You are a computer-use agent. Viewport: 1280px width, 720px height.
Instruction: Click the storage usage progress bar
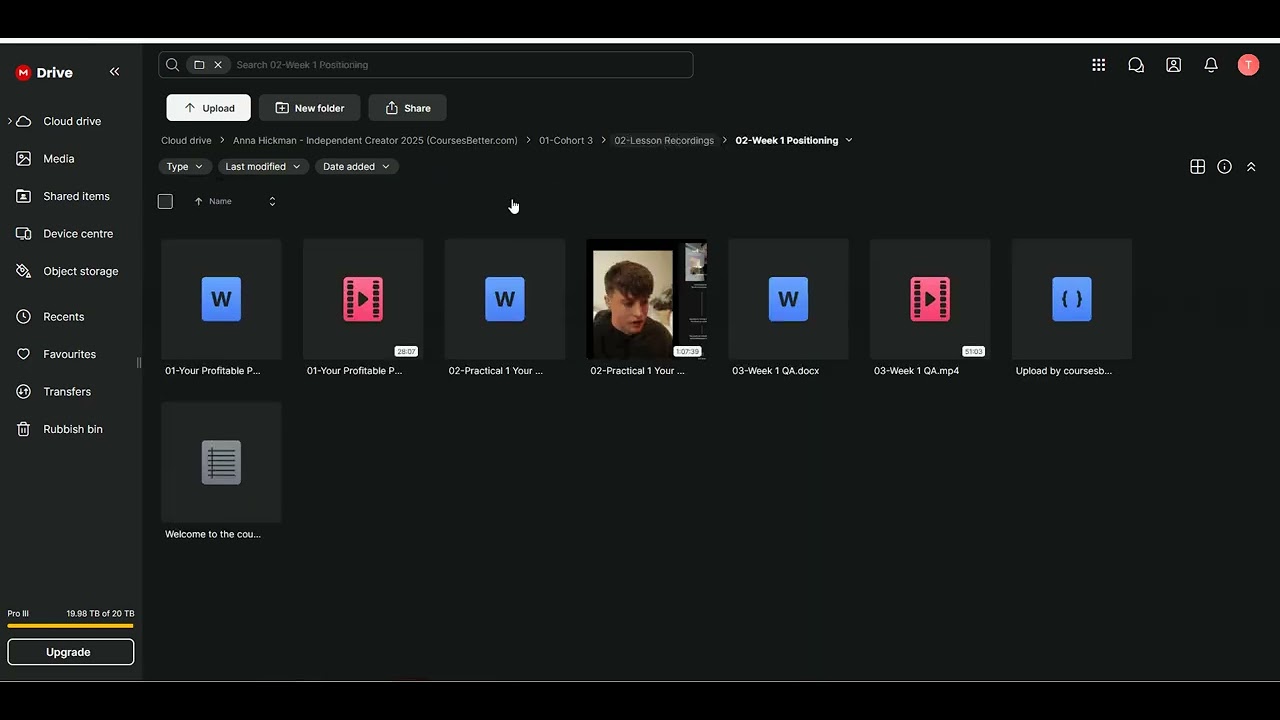click(70, 626)
